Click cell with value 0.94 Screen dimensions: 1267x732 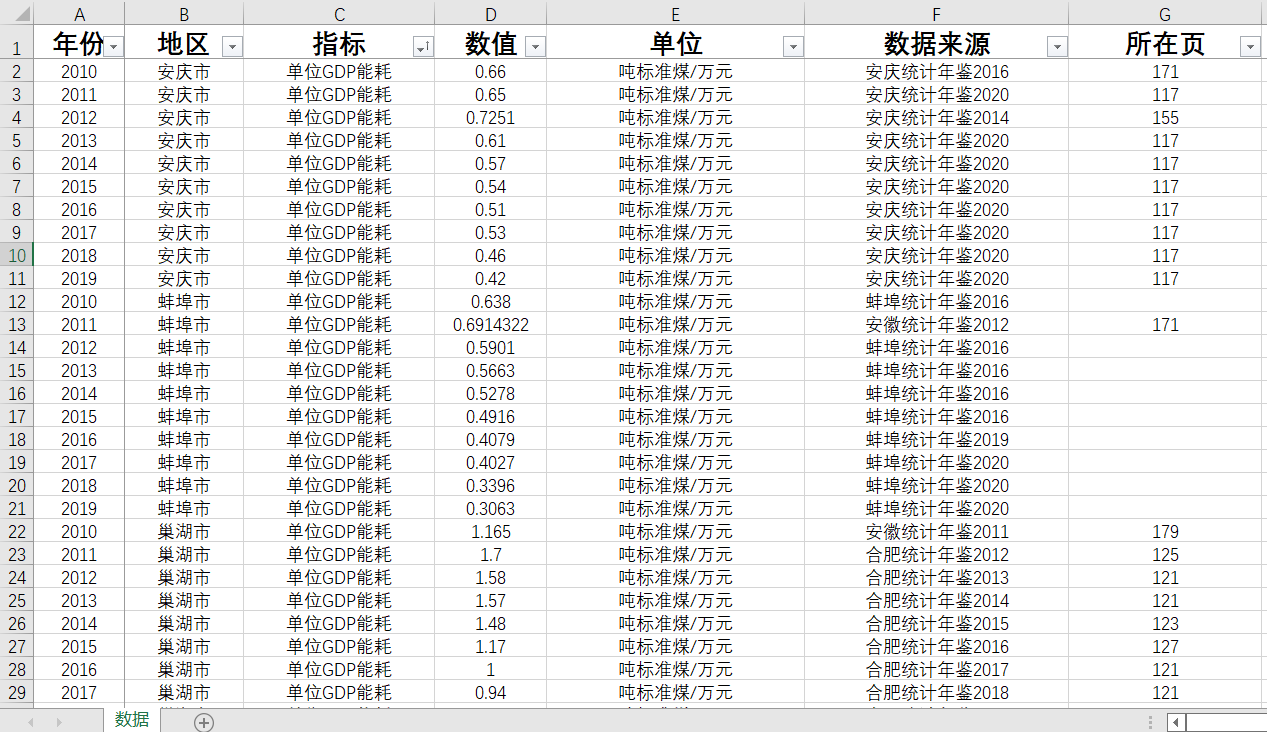491,692
